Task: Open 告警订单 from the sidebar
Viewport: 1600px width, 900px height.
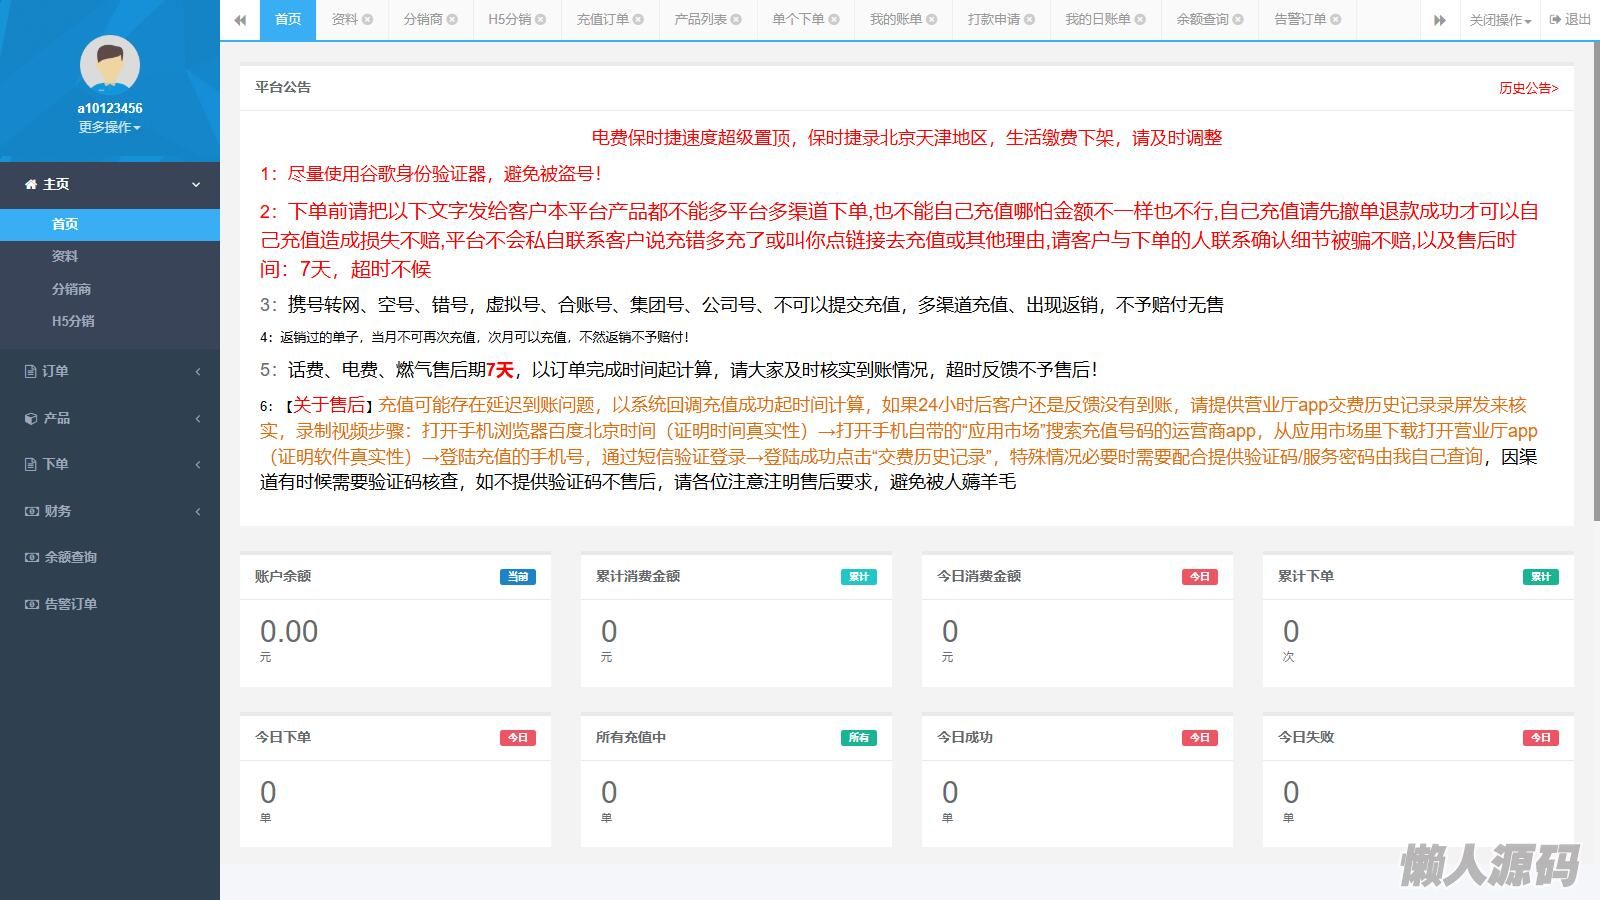Action: pyautogui.click(x=71, y=604)
